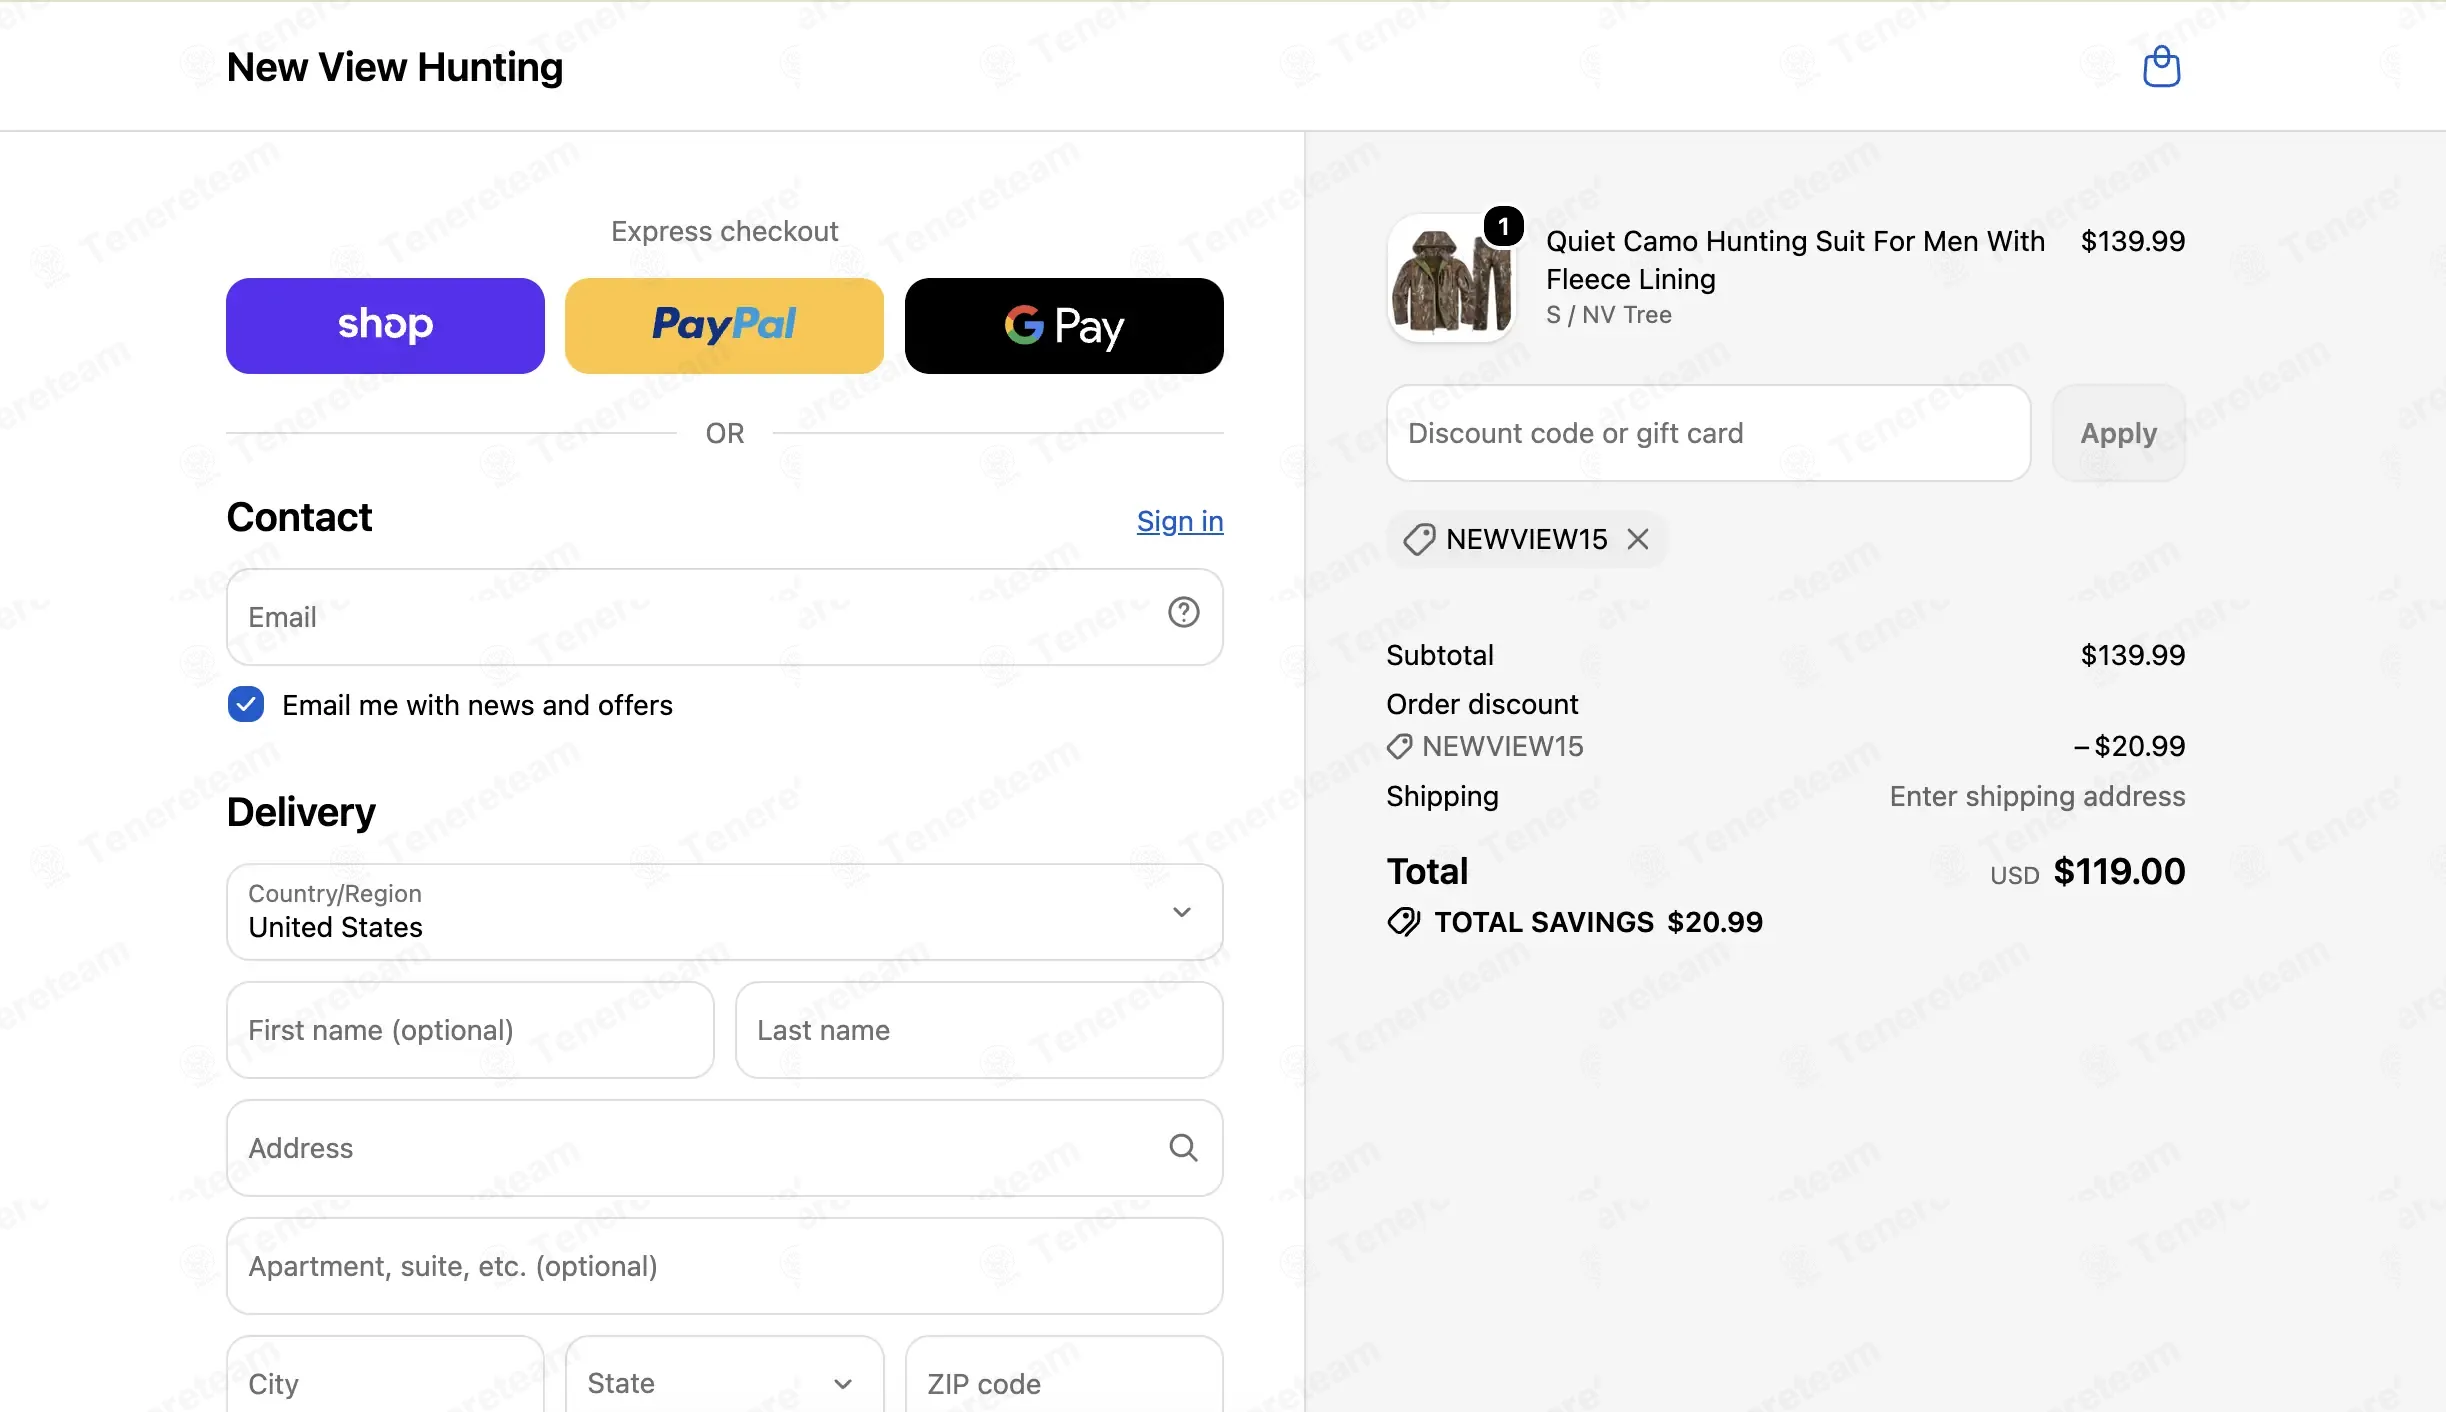The image size is (2446, 1412).
Task: Check out with Shop Pay
Action: (385, 326)
